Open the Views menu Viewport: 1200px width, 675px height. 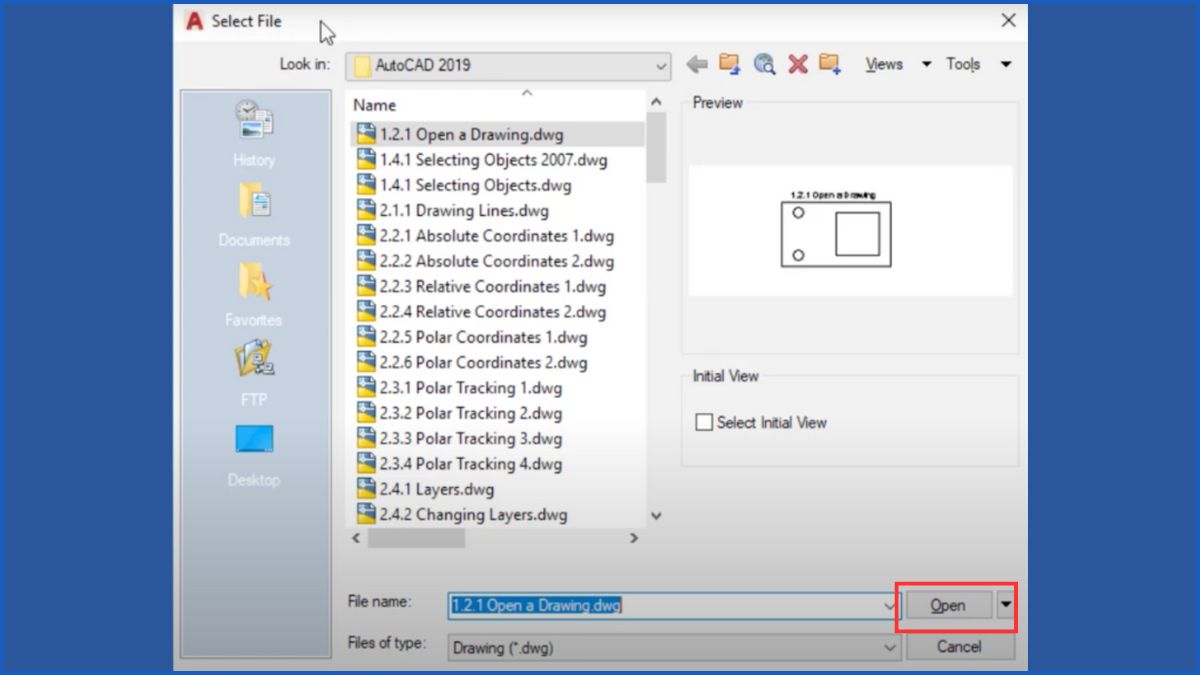(884, 64)
